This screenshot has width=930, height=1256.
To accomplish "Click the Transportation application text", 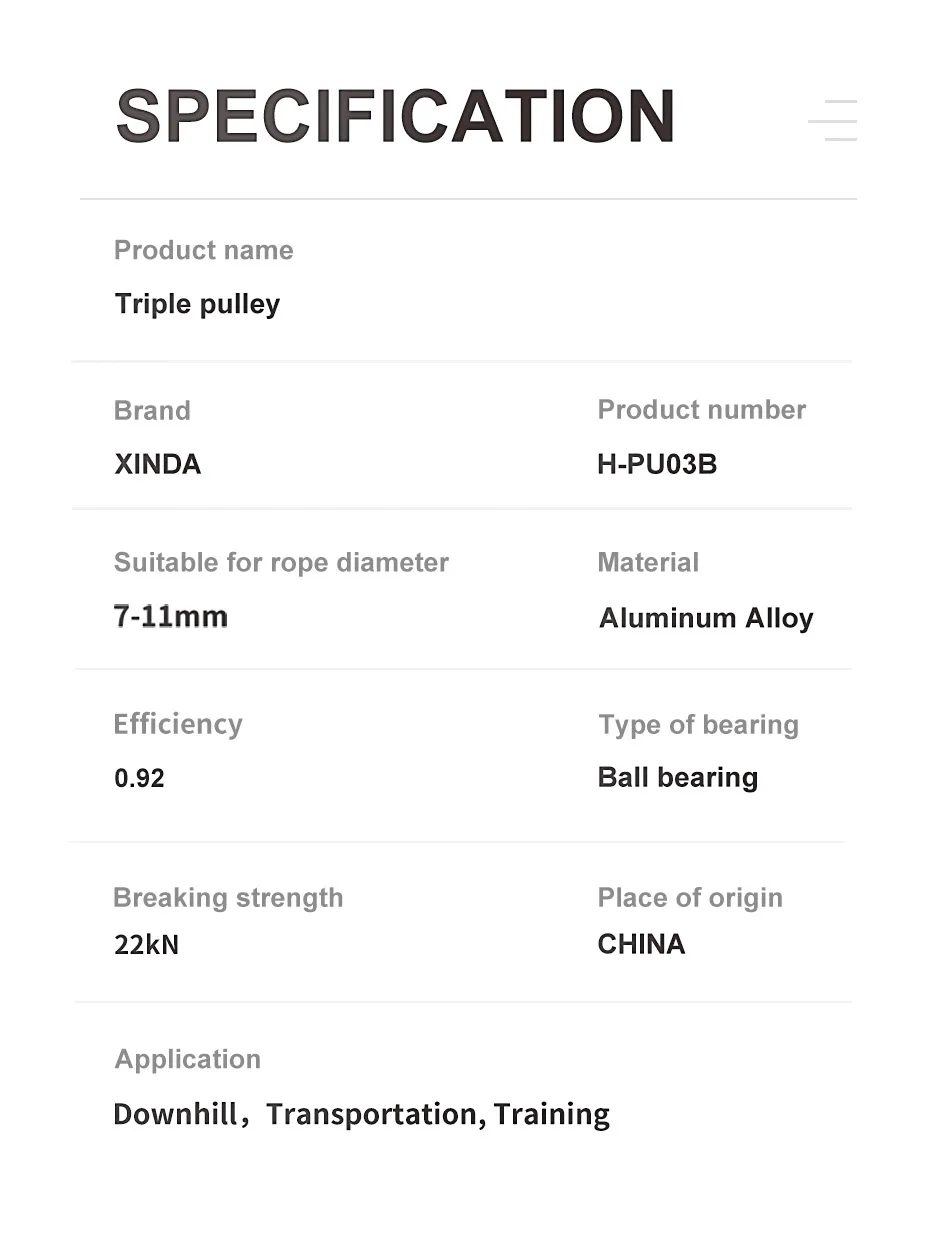I will pyautogui.click(x=371, y=1115).
